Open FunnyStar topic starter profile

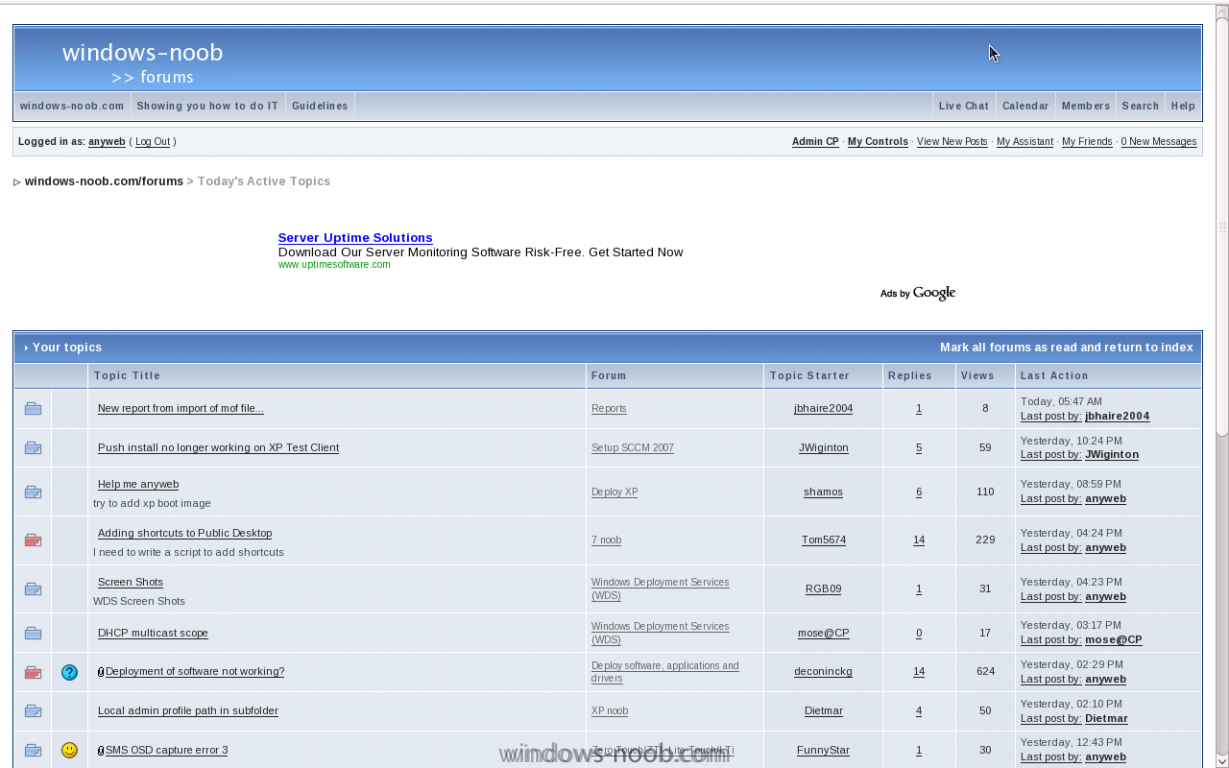tap(823, 750)
